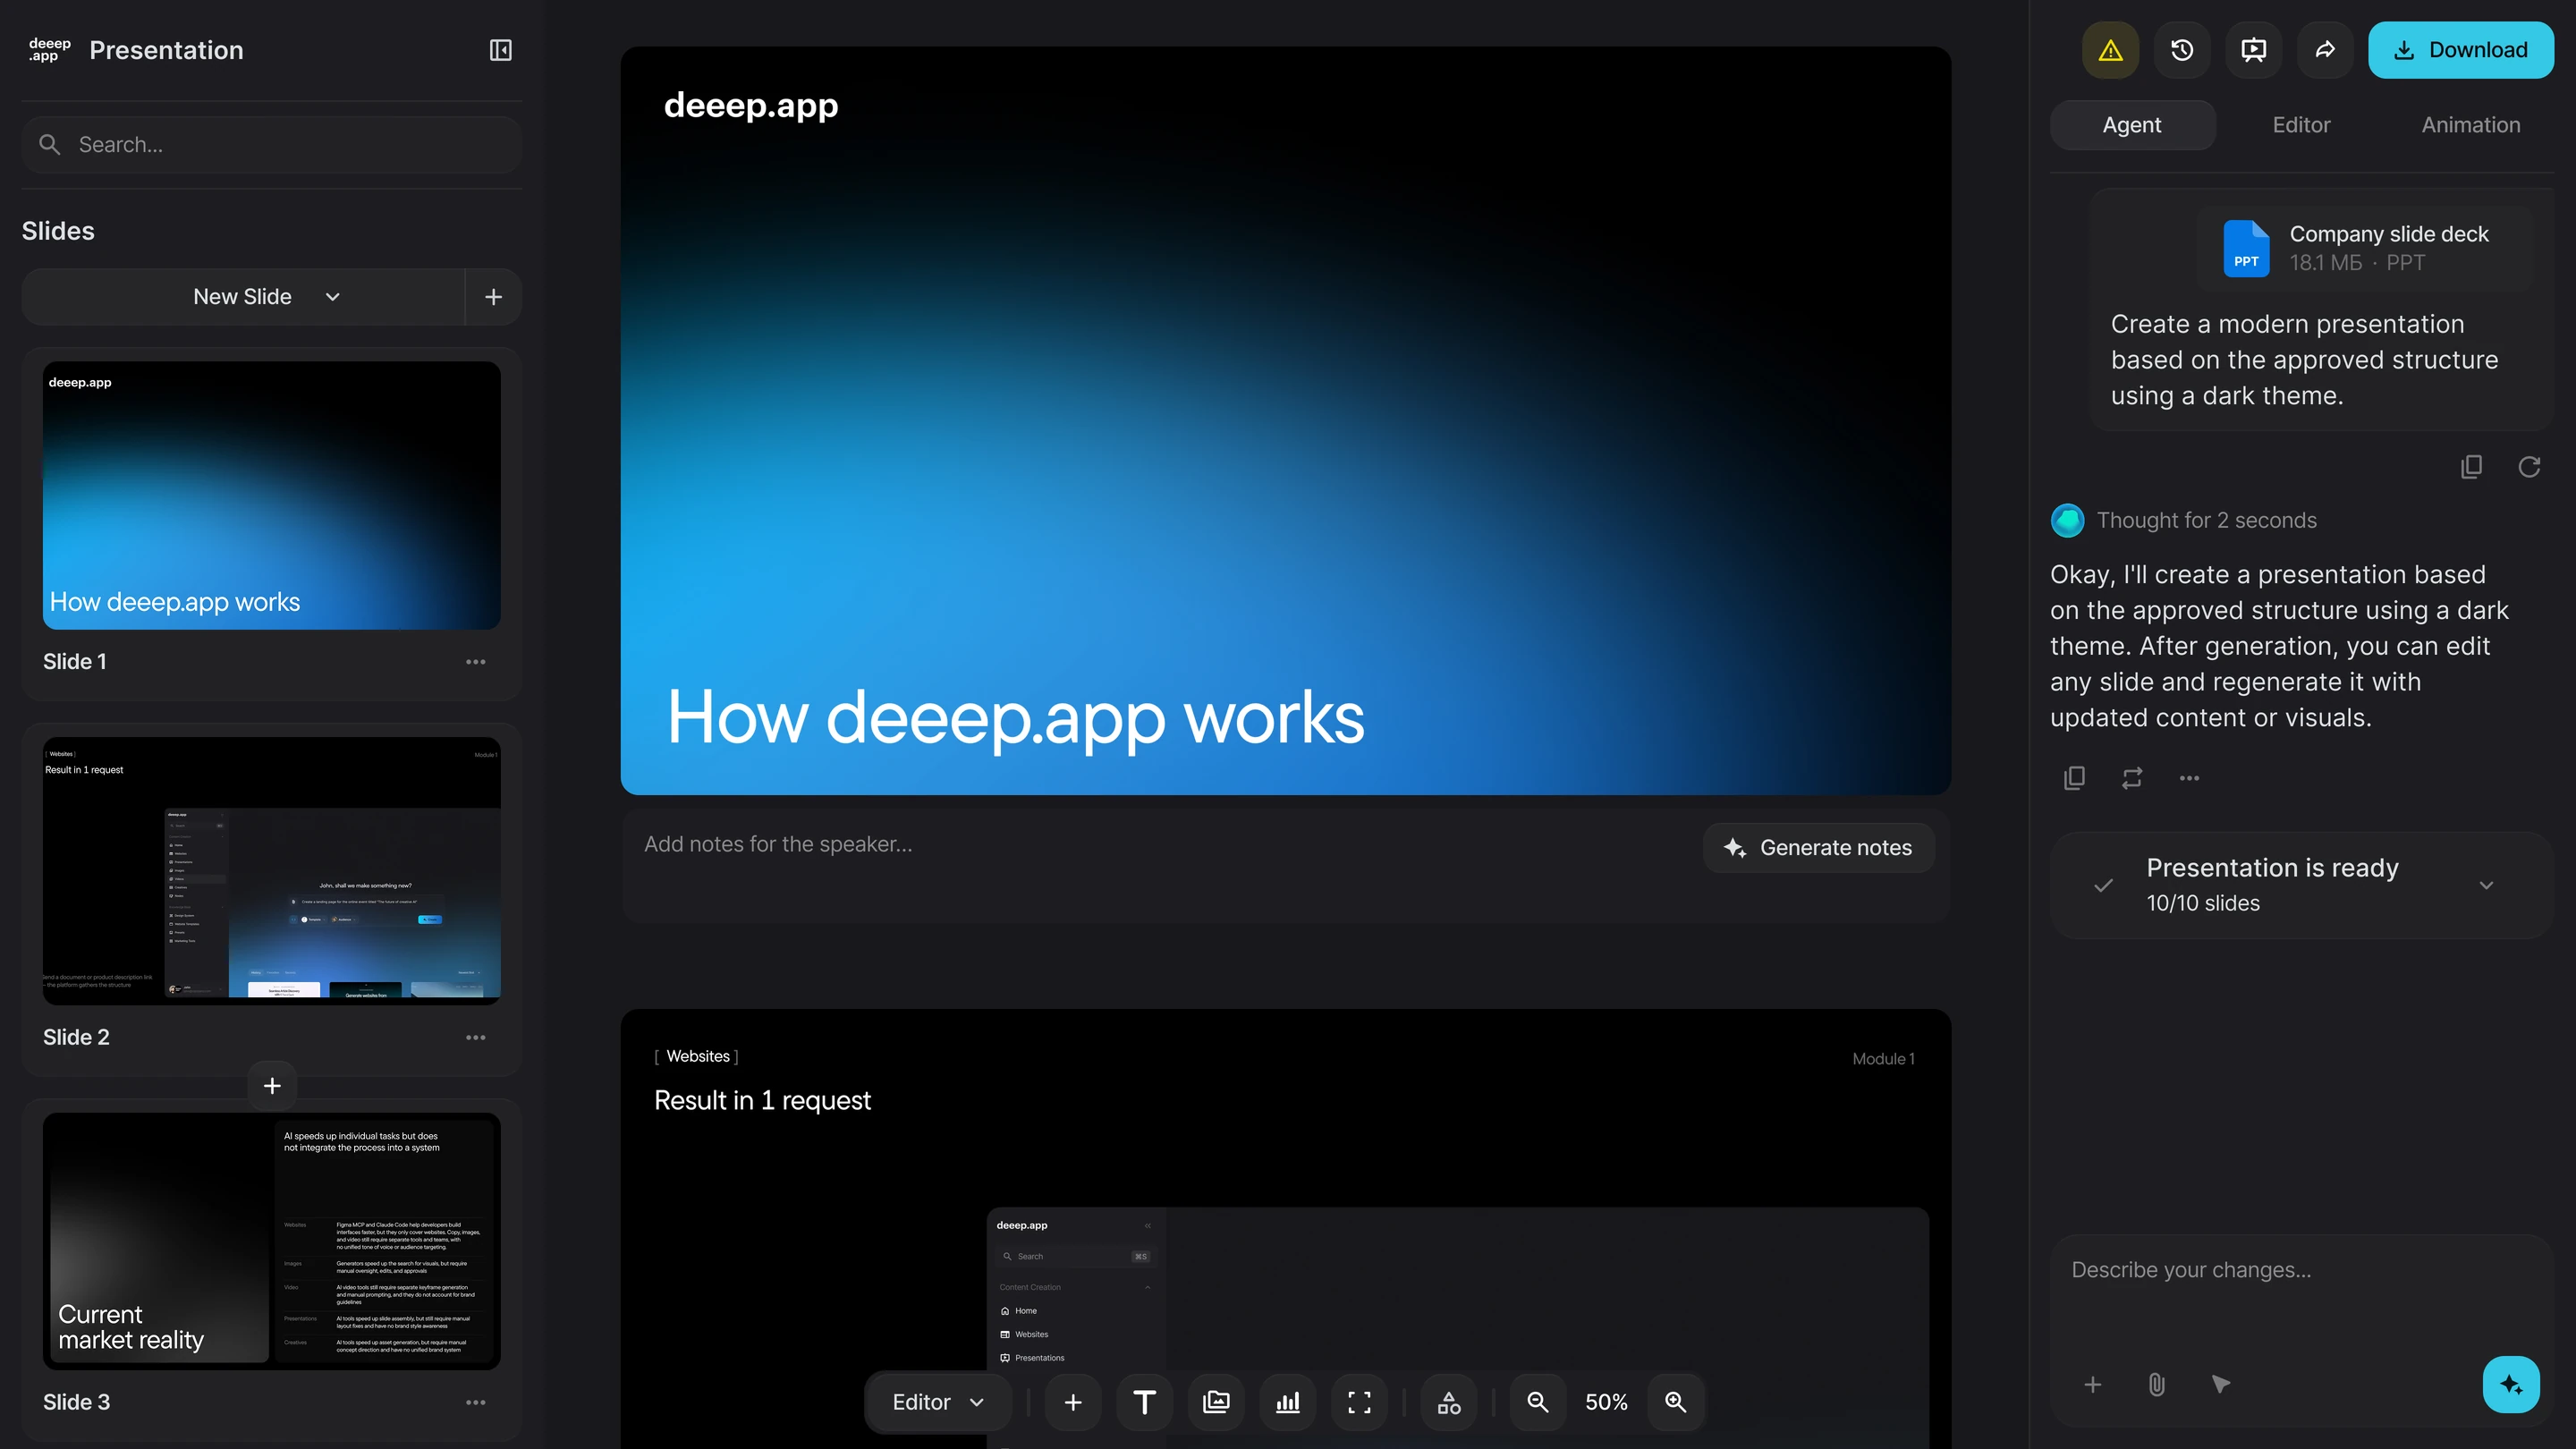Retry the agent response loop icon
This screenshot has height=1449, width=2576.
point(2132,778)
